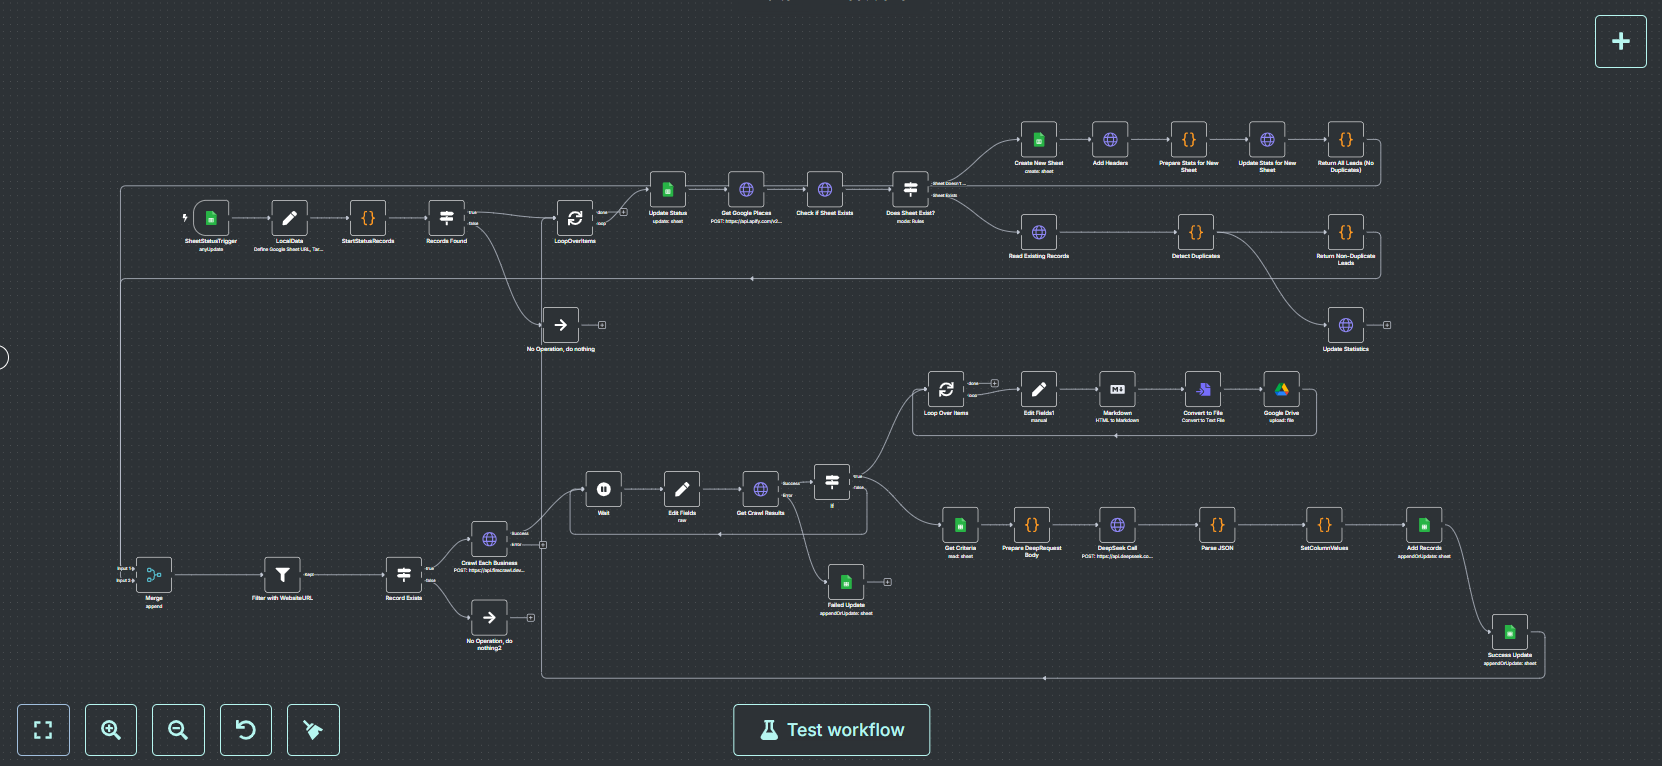Open Return All Leads (No Duplicates) node
The image size is (1662, 766).
(x=1346, y=140)
